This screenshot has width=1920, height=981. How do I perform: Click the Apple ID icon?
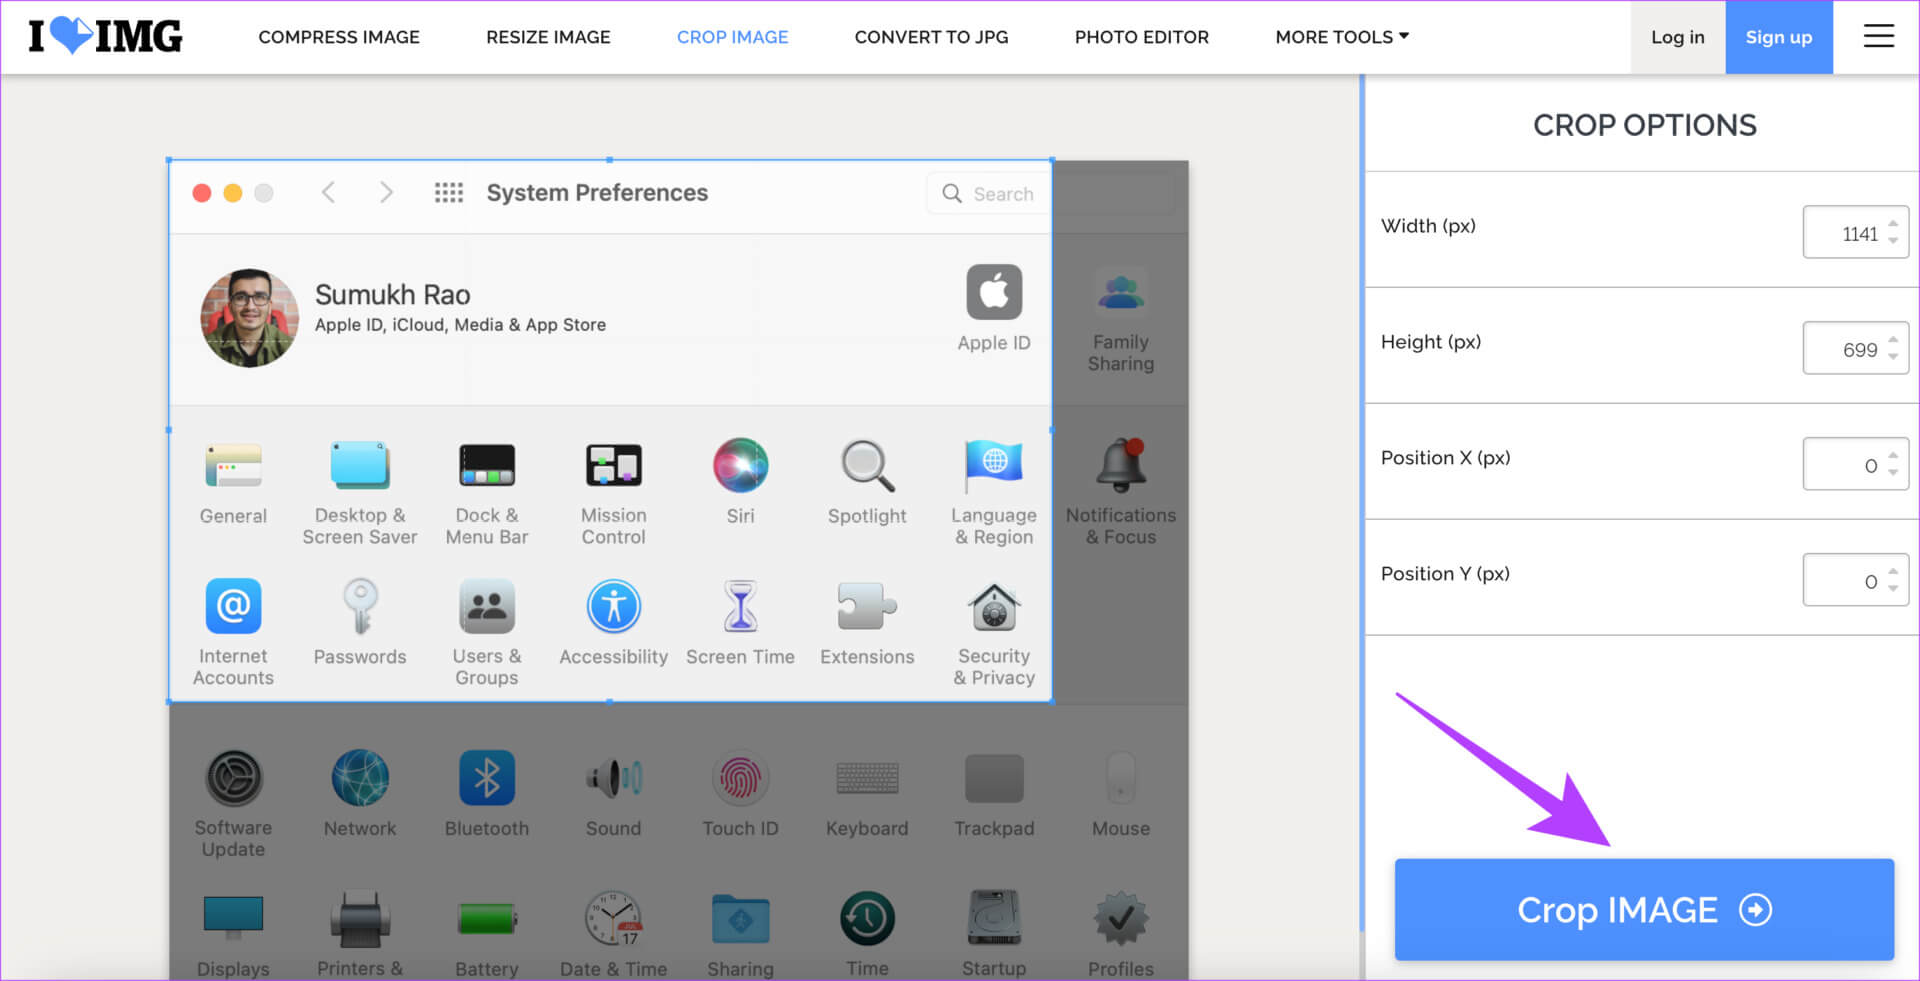tap(993, 292)
